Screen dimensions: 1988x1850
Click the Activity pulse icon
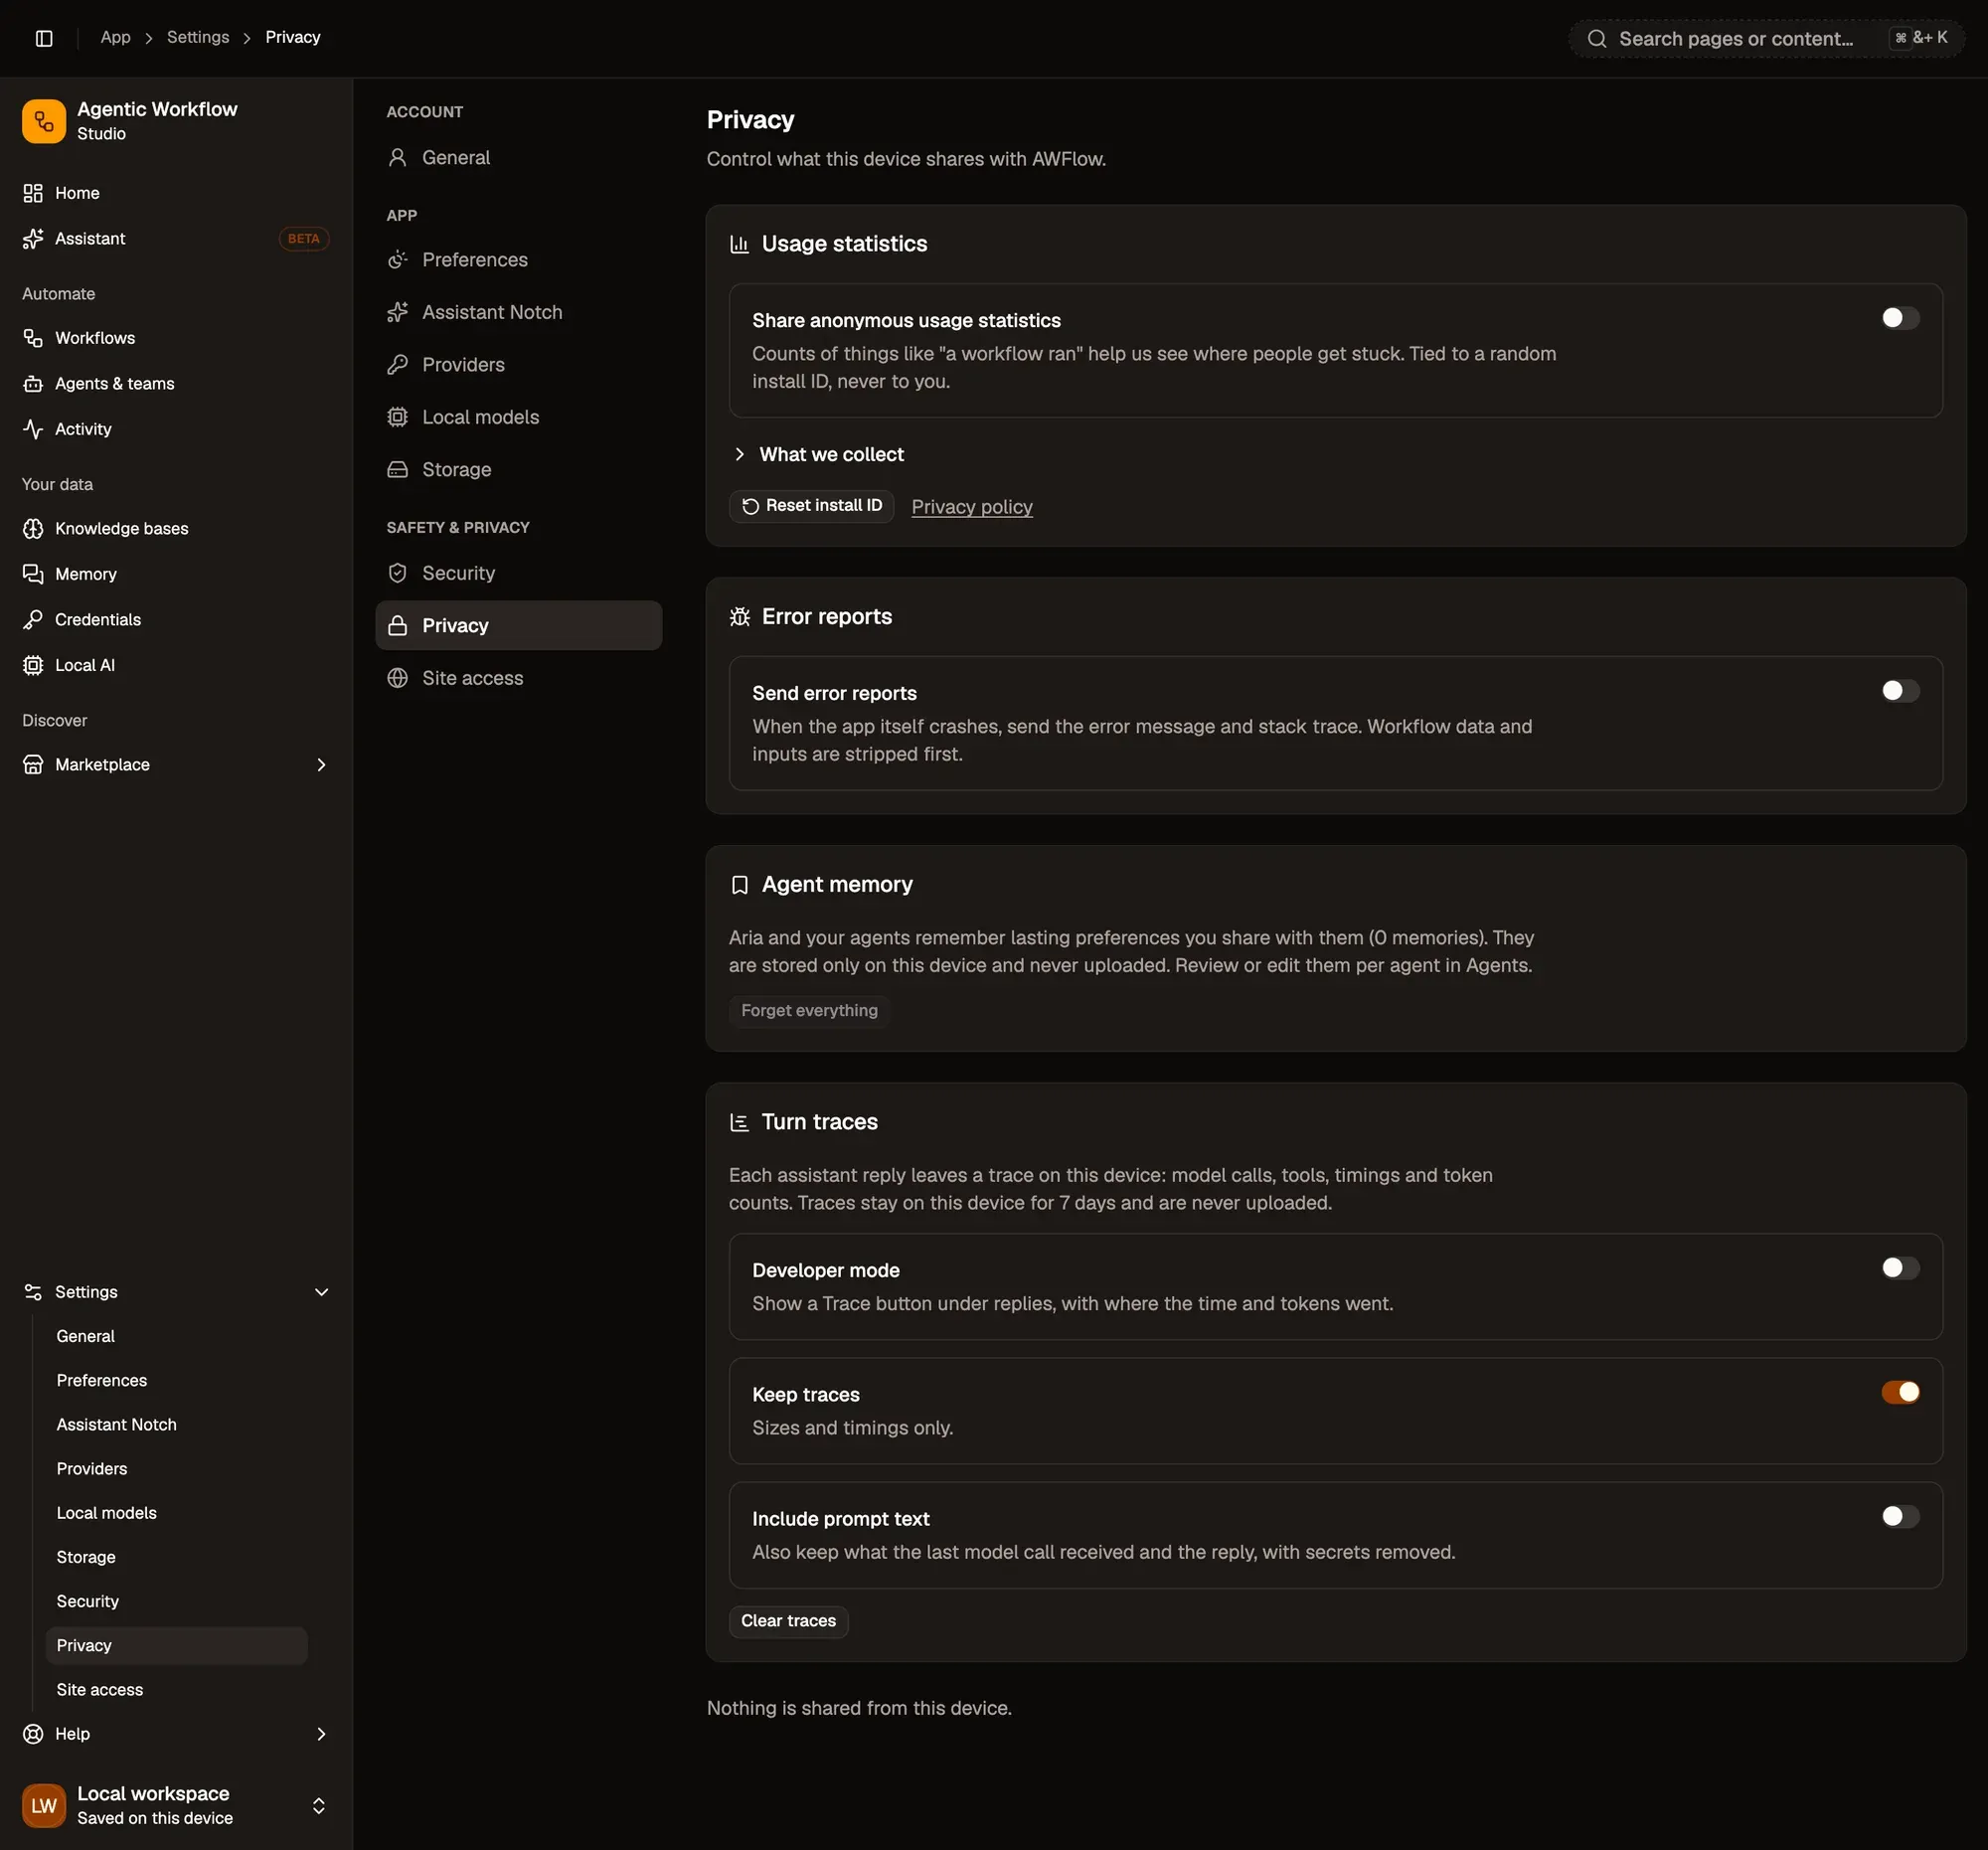(33, 429)
